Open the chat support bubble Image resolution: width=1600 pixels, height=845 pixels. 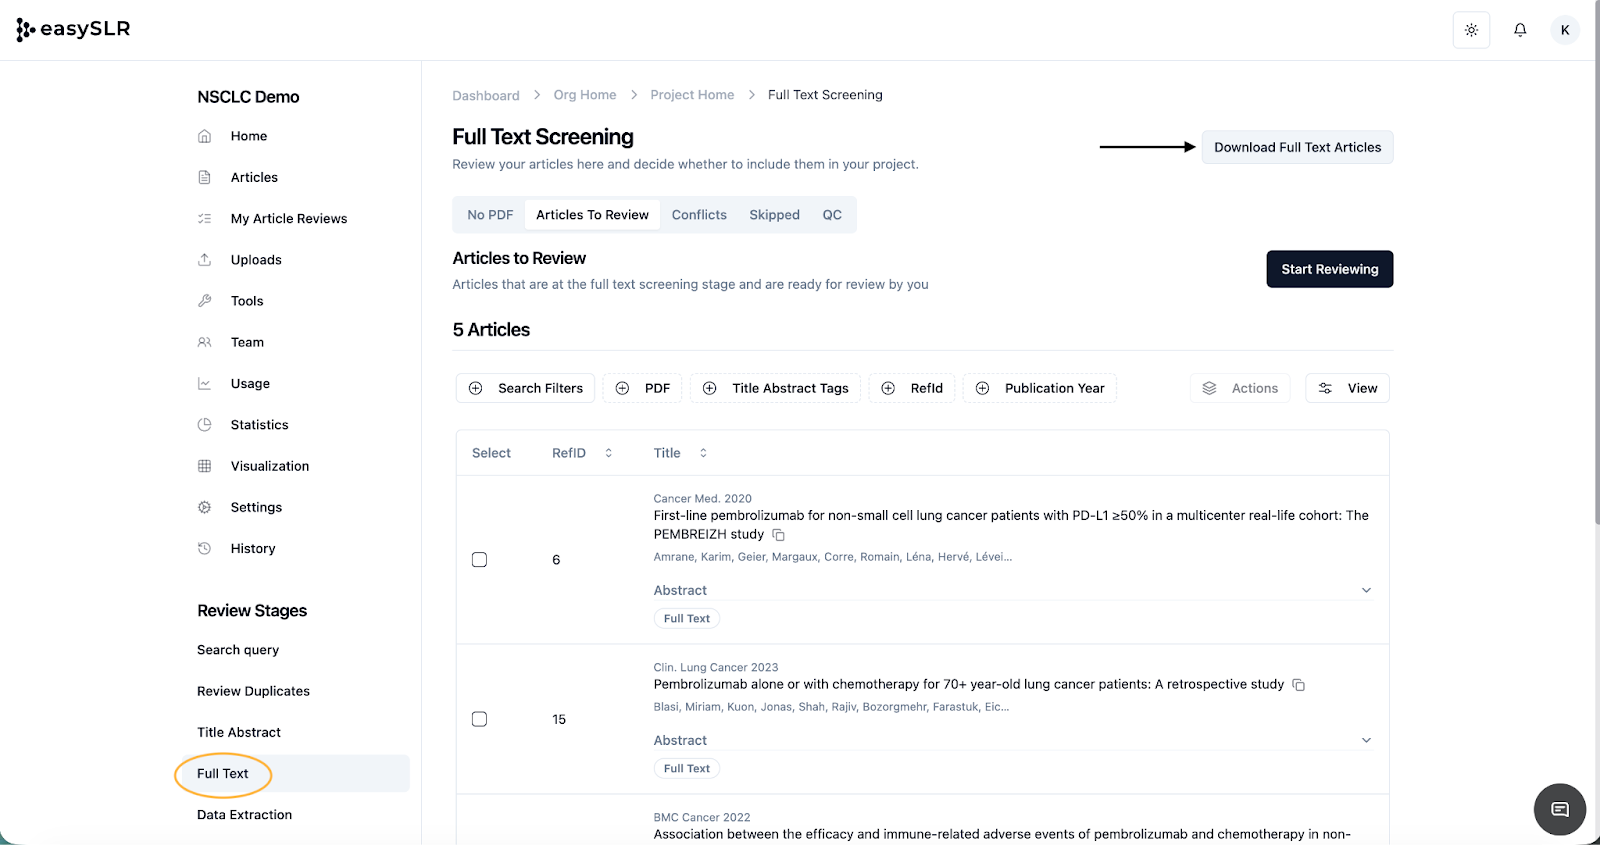tap(1559, 809)
